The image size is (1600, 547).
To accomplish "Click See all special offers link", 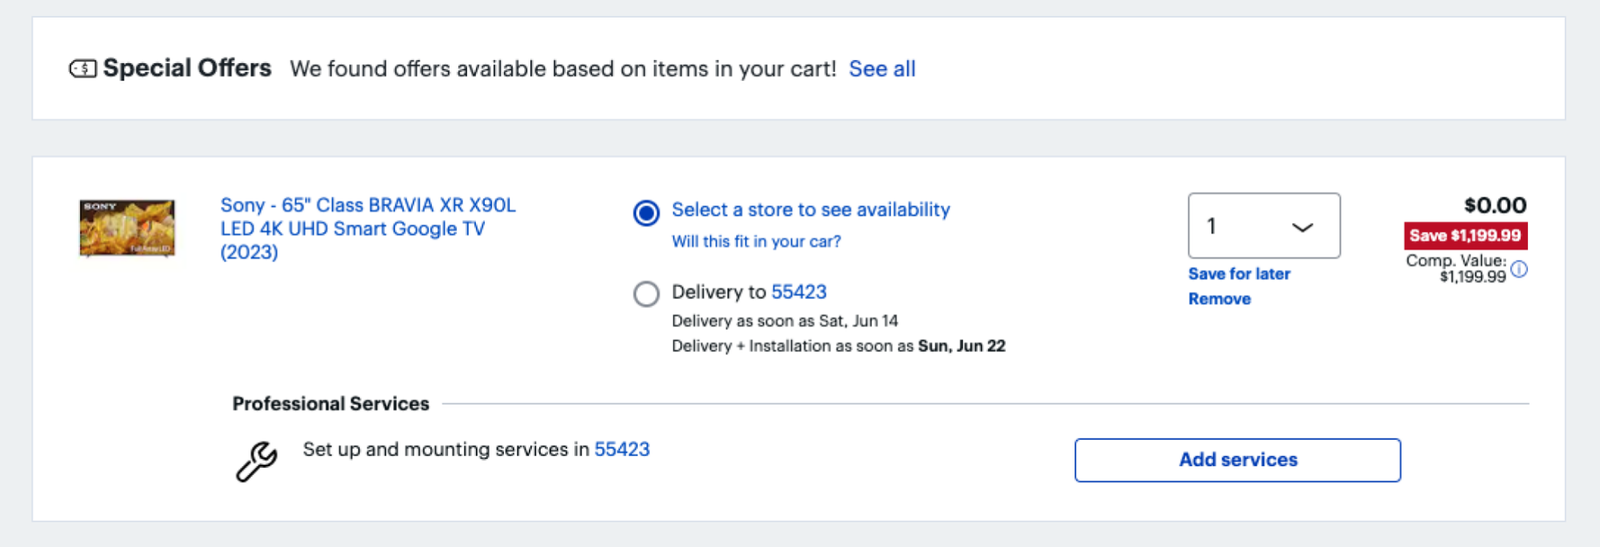I will [x=882, y=69].
